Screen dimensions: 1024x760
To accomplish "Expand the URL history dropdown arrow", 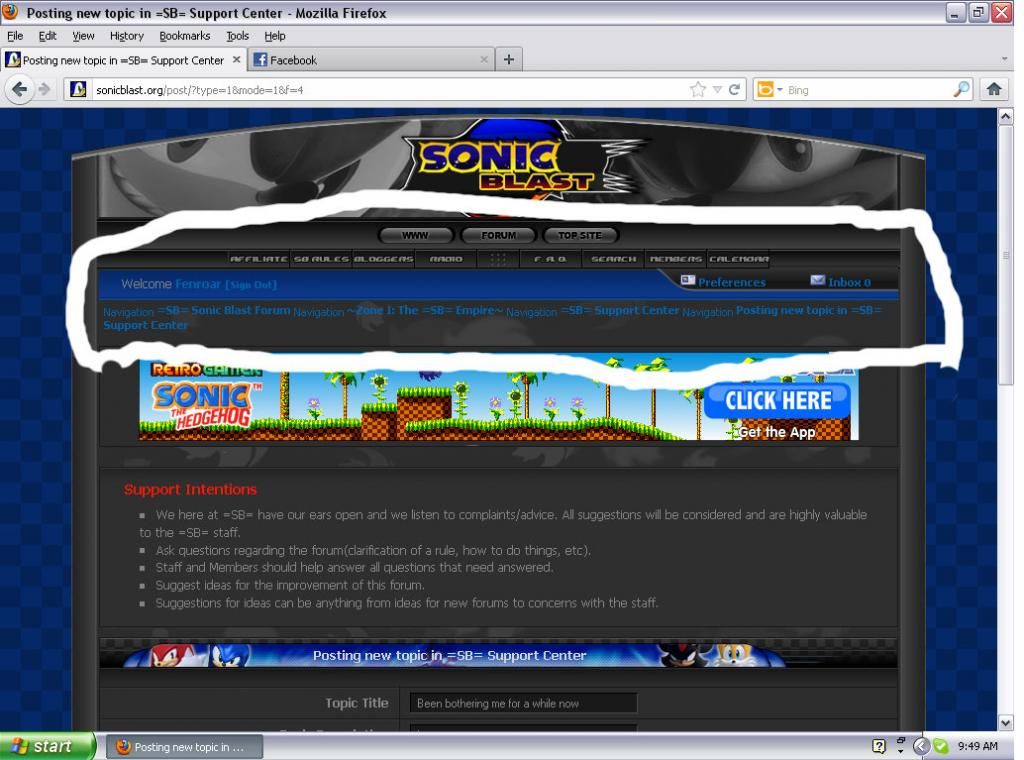I will click(x=717, y=90).
